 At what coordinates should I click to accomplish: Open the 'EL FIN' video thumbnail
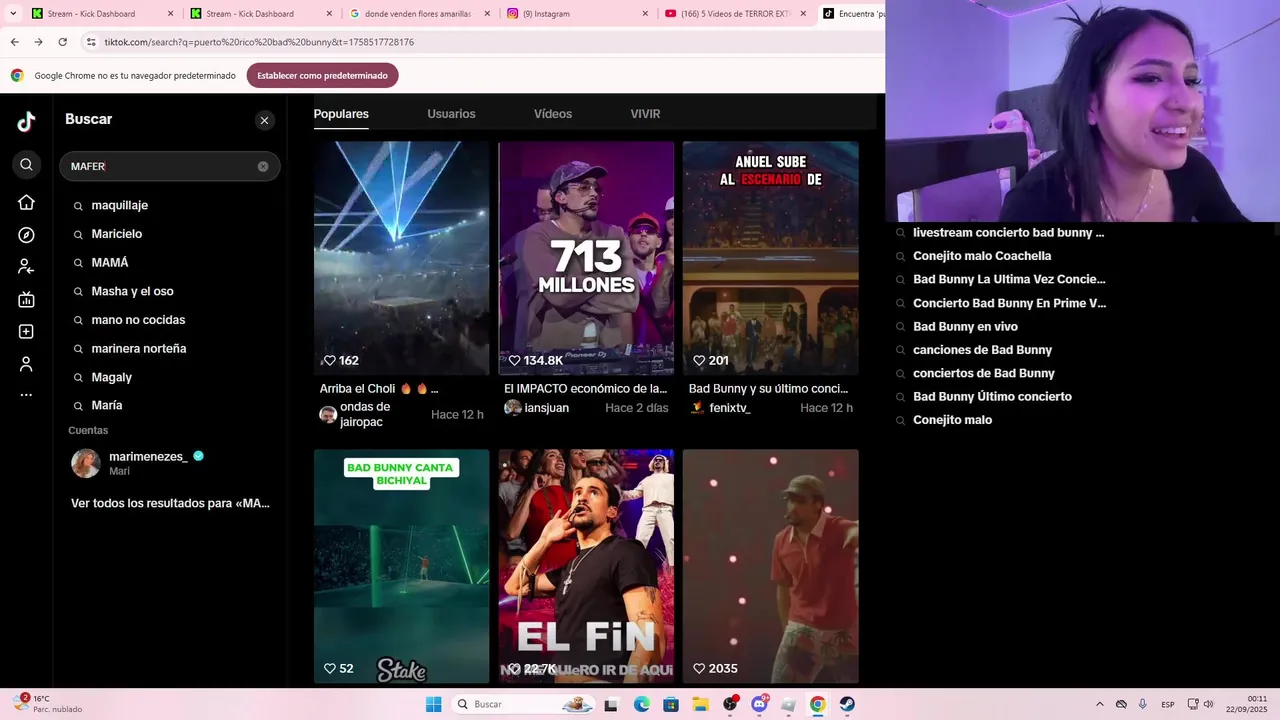click(x=586, y=566)
